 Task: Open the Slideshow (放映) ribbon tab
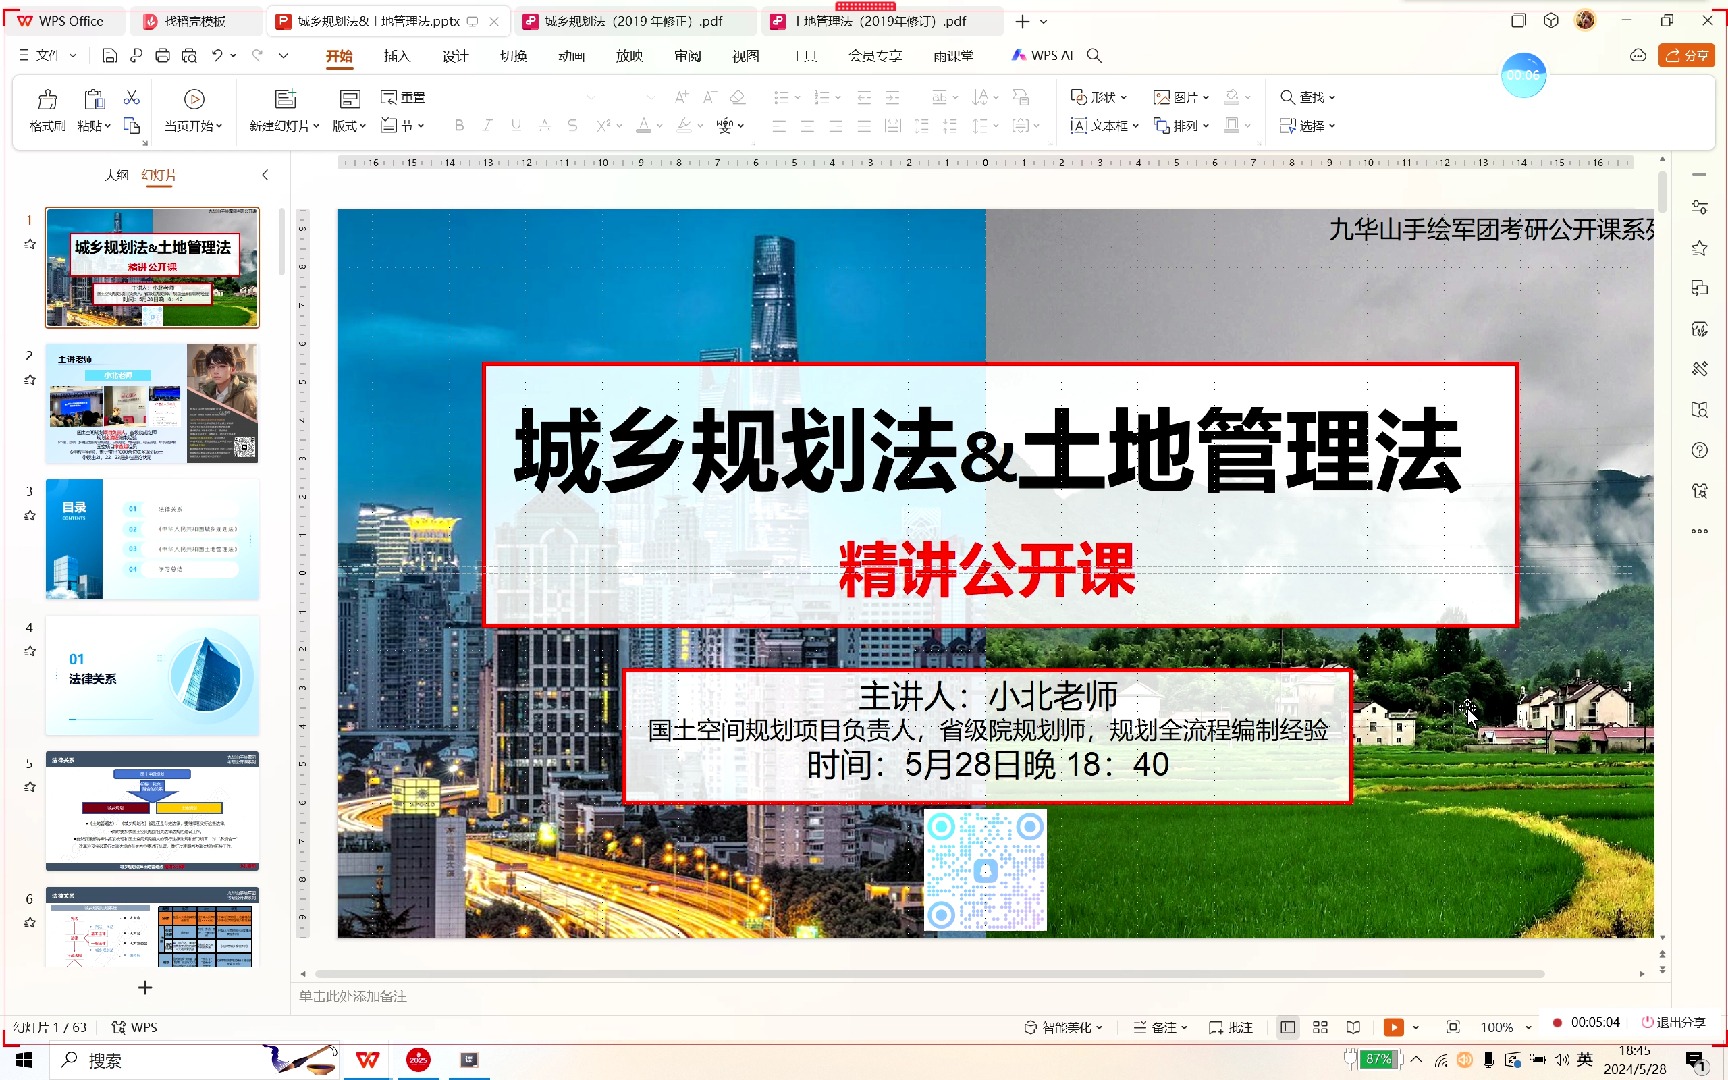coord(629,56)
